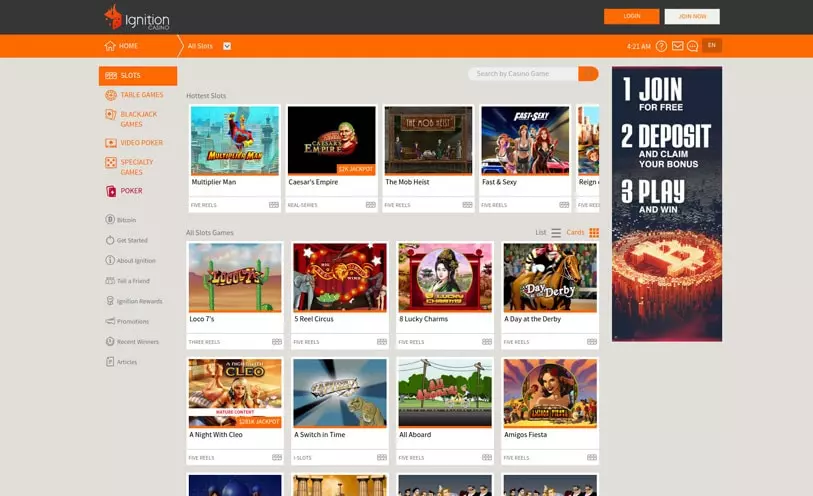Open the 5 Reel Circus thumbnail

click(340, 278)
